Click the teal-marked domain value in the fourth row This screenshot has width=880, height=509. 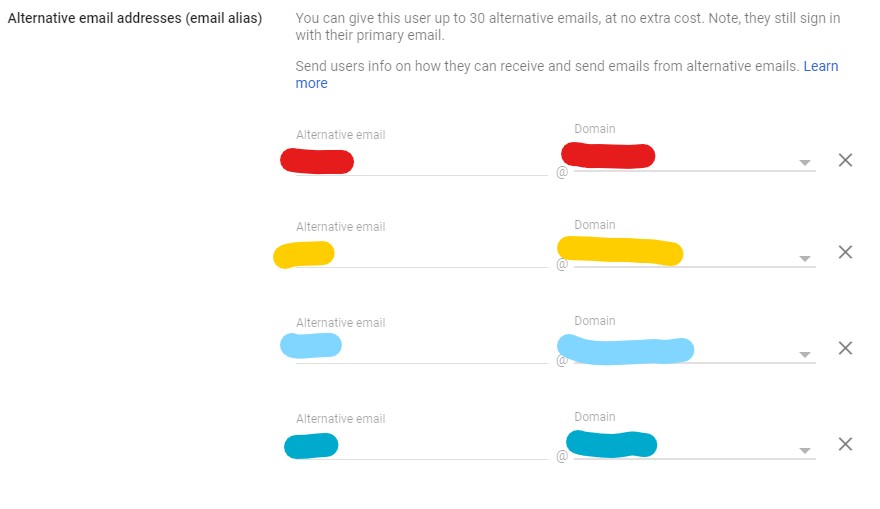coord(611,443)
